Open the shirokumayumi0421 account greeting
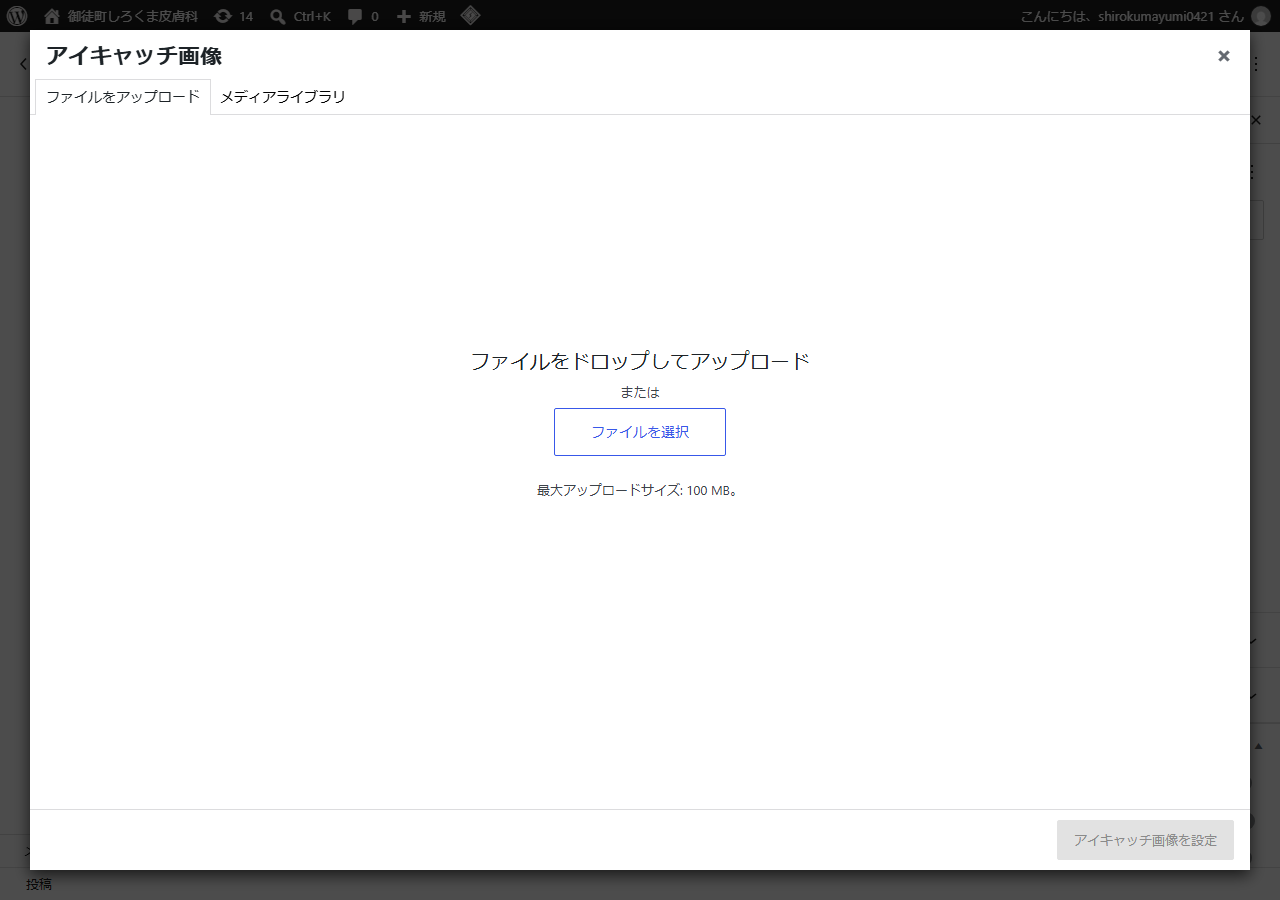1280x900 pixels. point(1132,16)
